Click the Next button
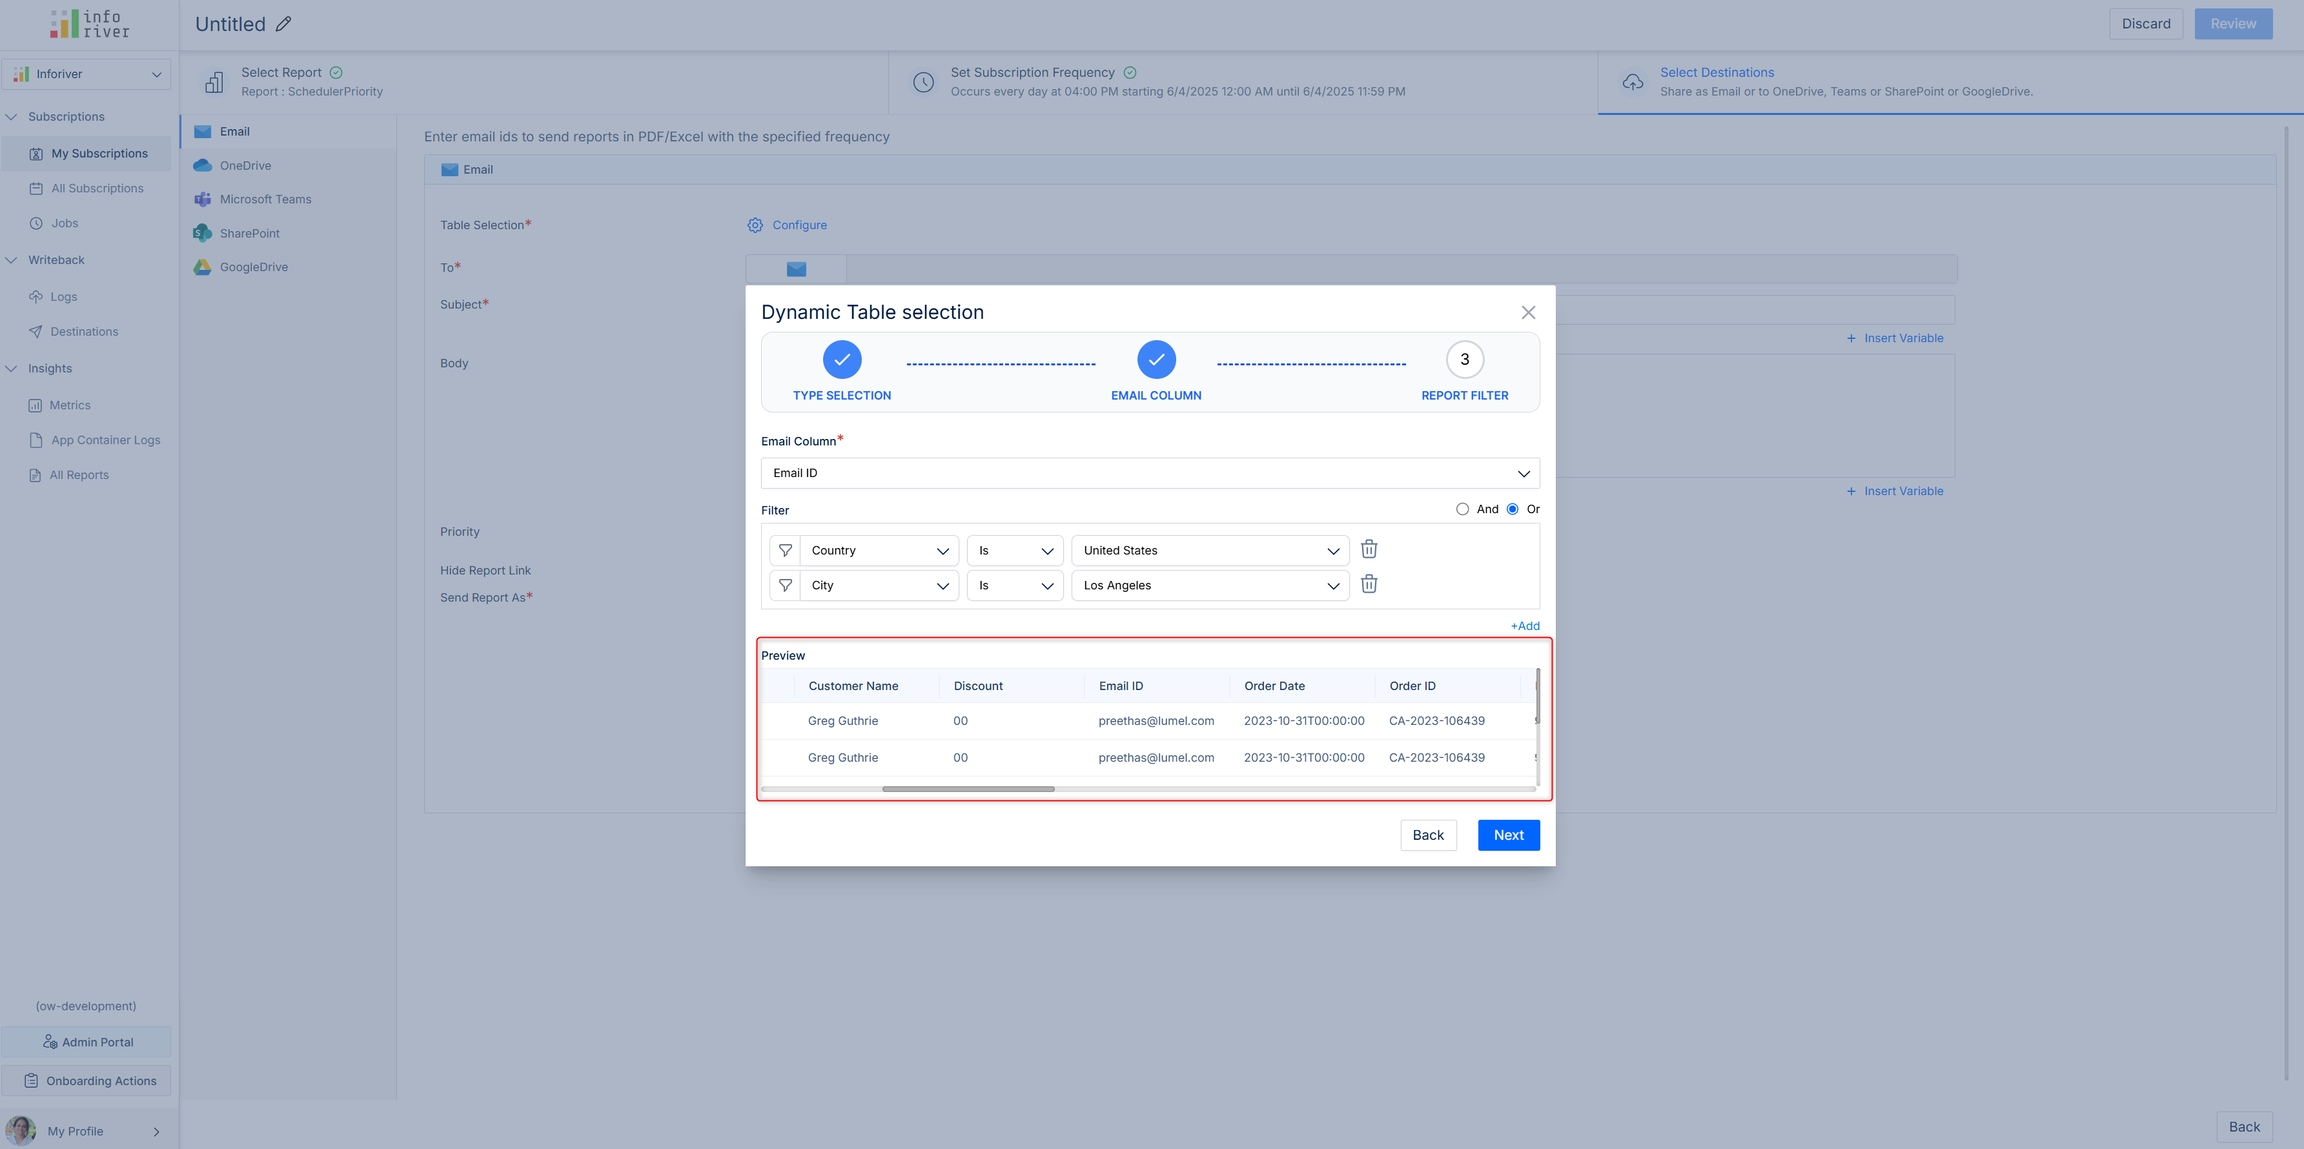 tap(1508, 835)
